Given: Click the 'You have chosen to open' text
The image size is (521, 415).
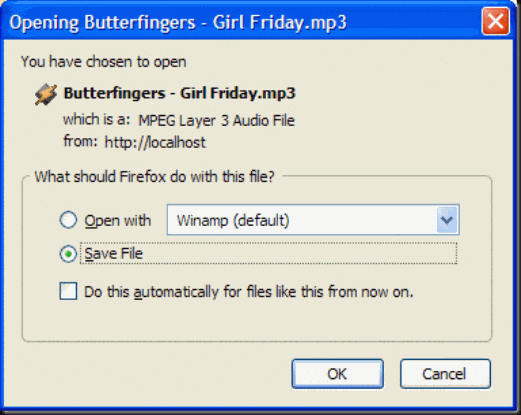Looking at the screenshot, I should (103, 62).
